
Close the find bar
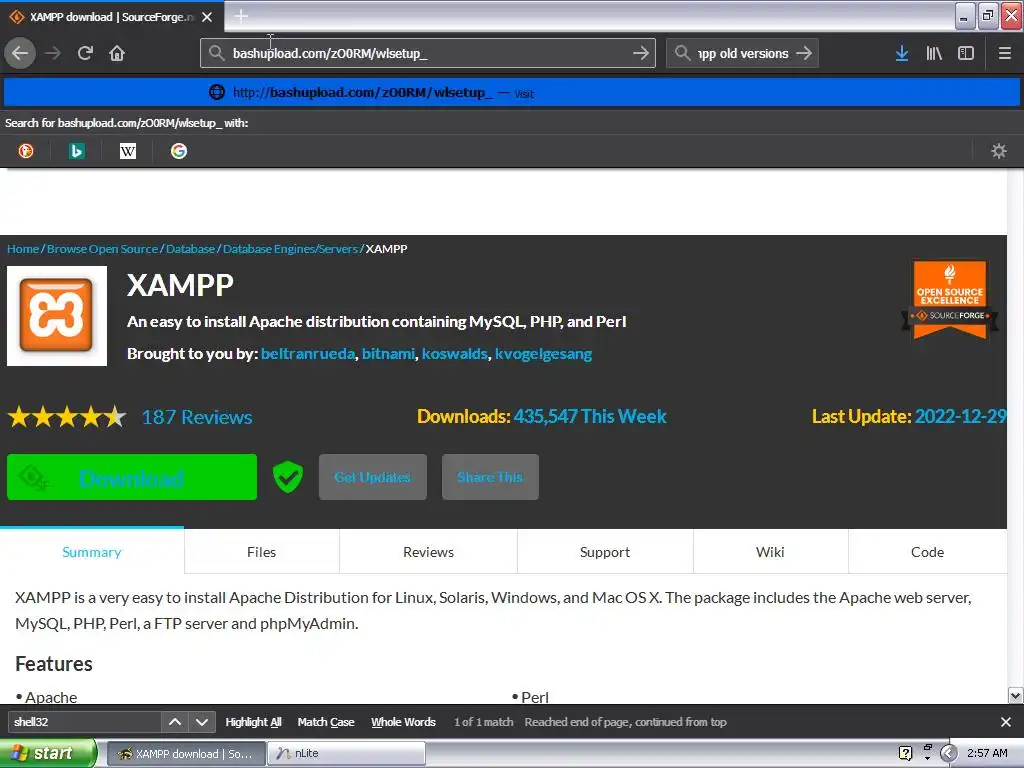point(1005,722)
